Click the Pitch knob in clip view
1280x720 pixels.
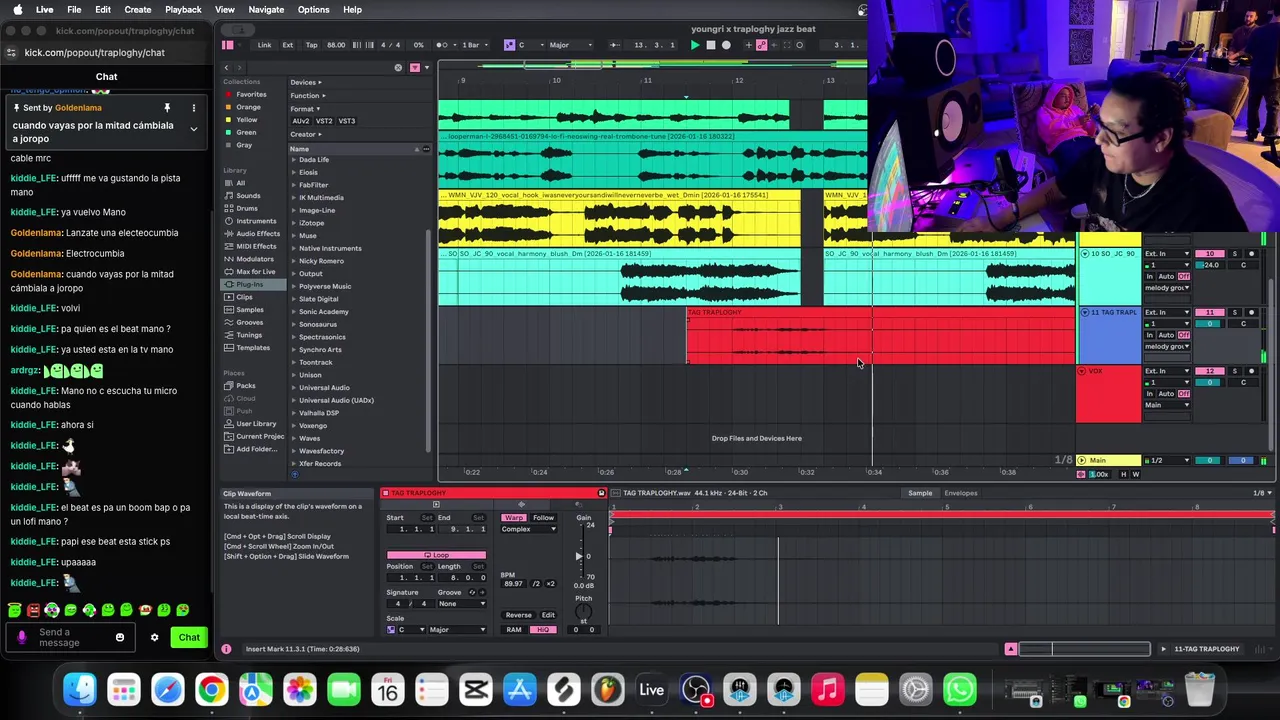click(x=583, y=611)
